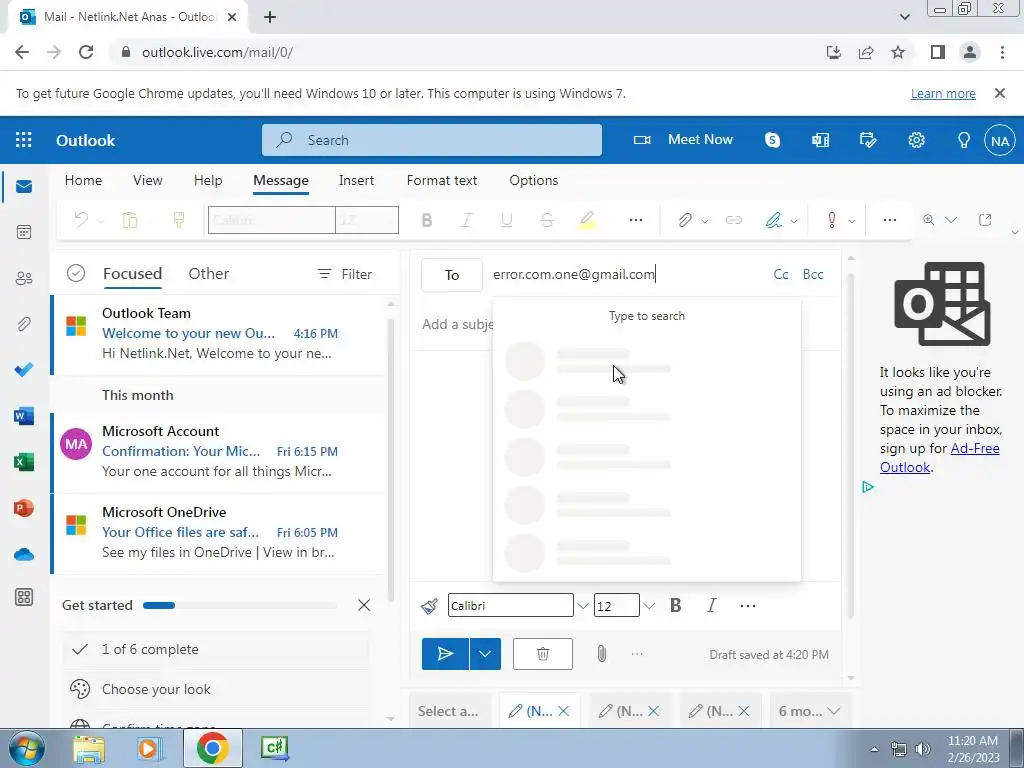Expand the Zoom dropdown arrow in ribbon
1024x768 pixels.
click(x=951, y=220)
